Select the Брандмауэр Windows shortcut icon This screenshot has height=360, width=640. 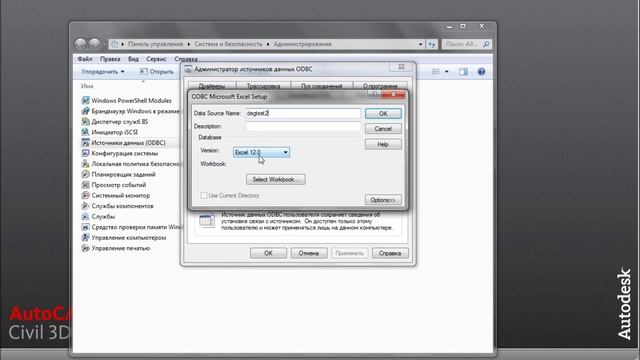pos(85,111)
